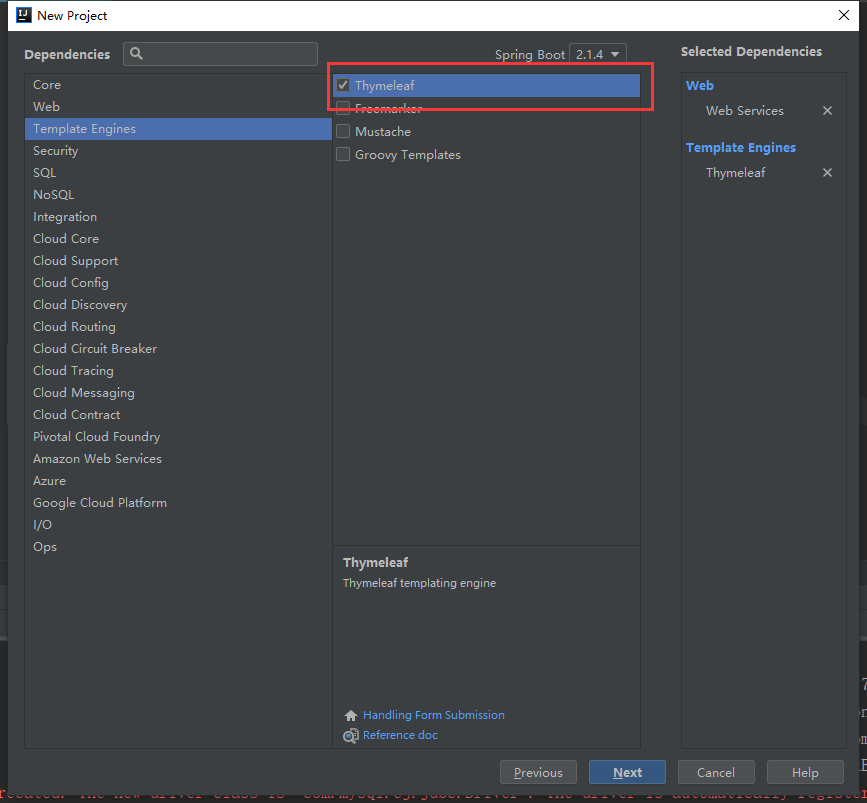The height and width of the screenshot is (803, 867).
Task: Select Cloud Core in the list
Action: pos(178,239)
